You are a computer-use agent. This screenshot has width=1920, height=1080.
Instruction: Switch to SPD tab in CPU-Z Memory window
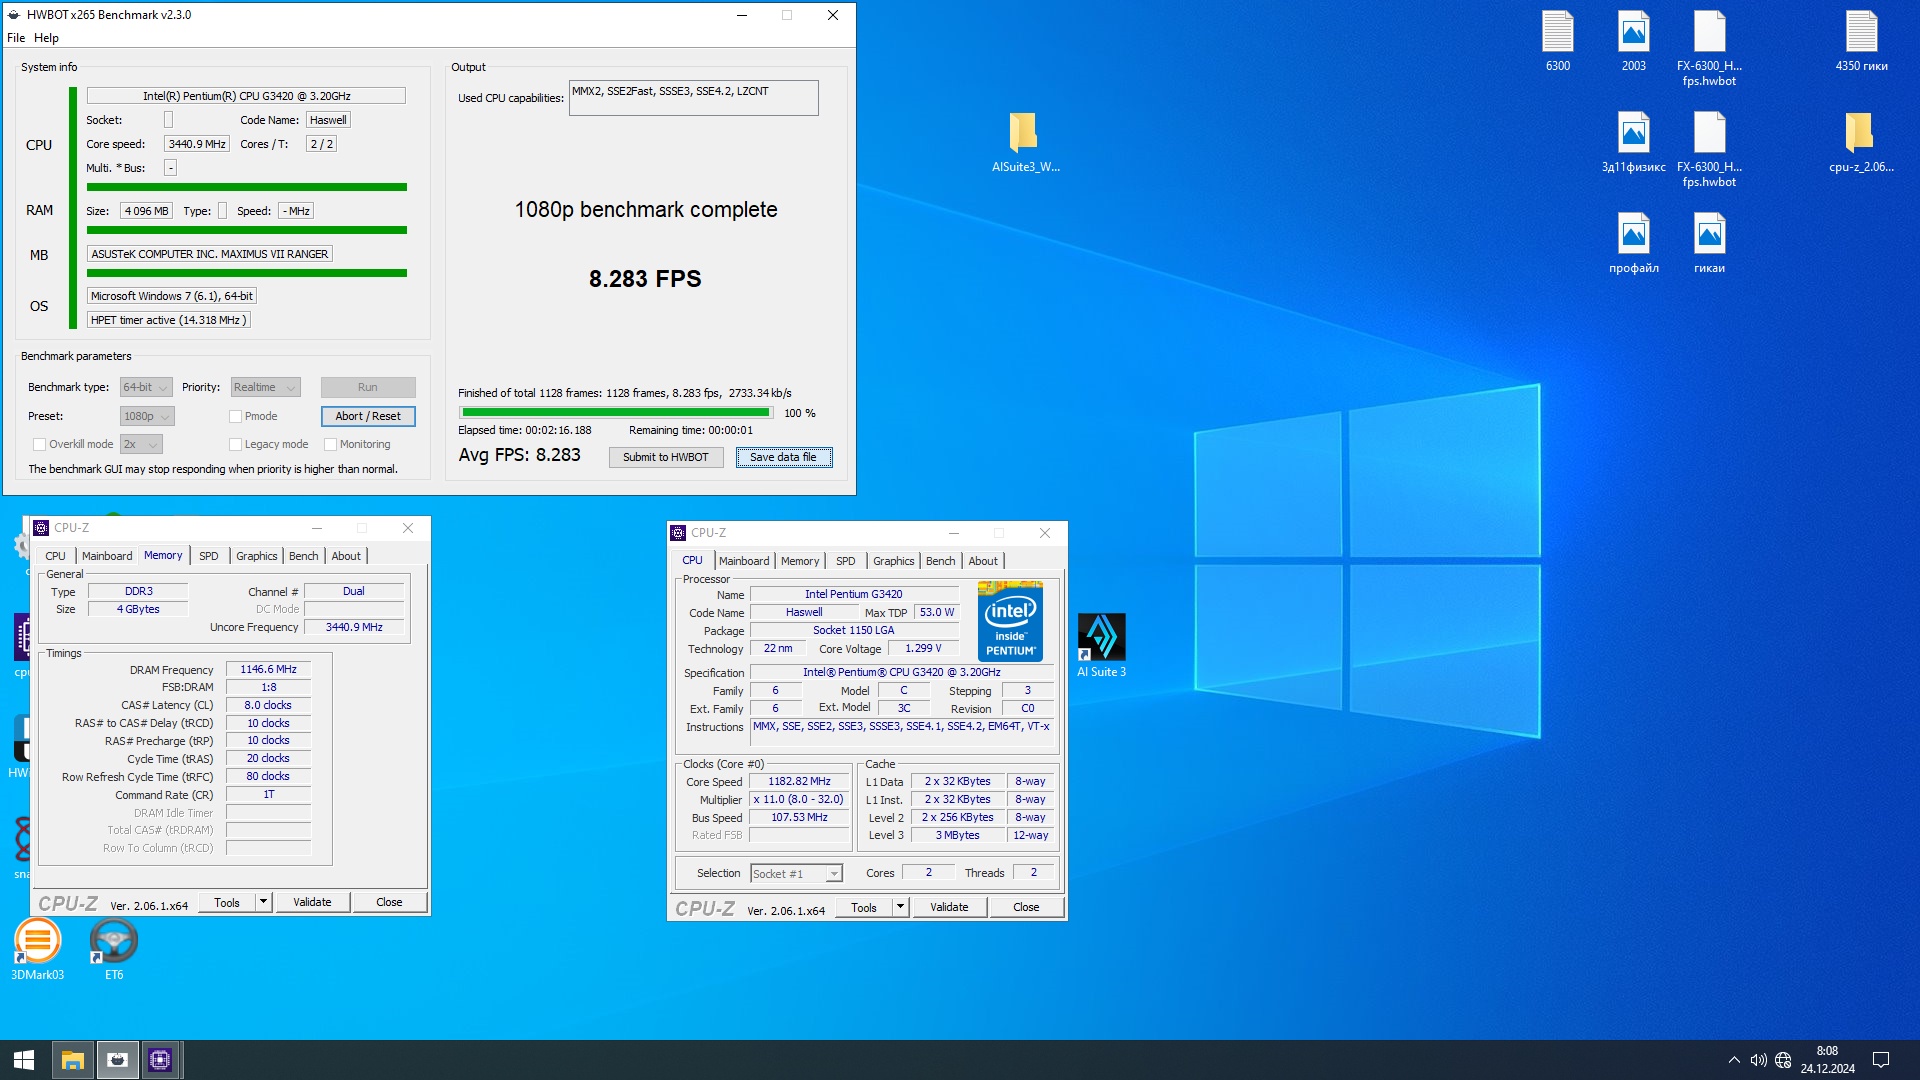click(x=208, y=556)
